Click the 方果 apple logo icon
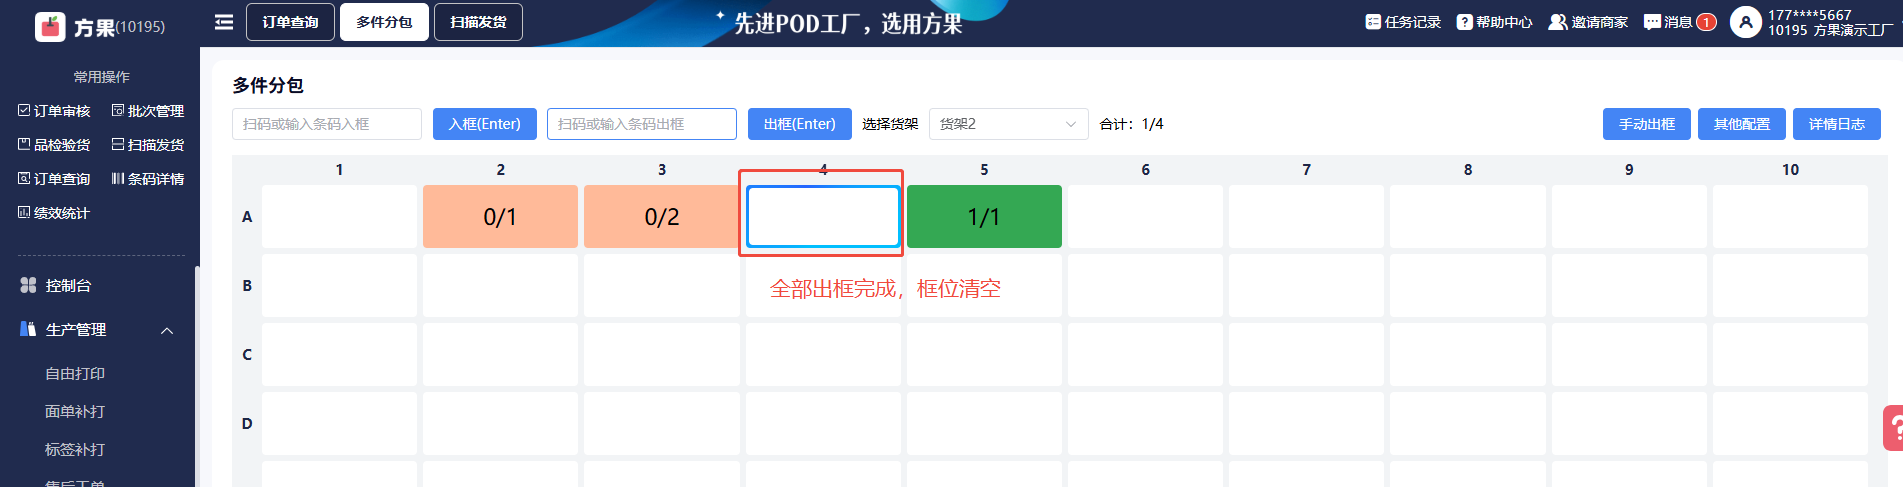1903x487 pixels. pos(50,26)
